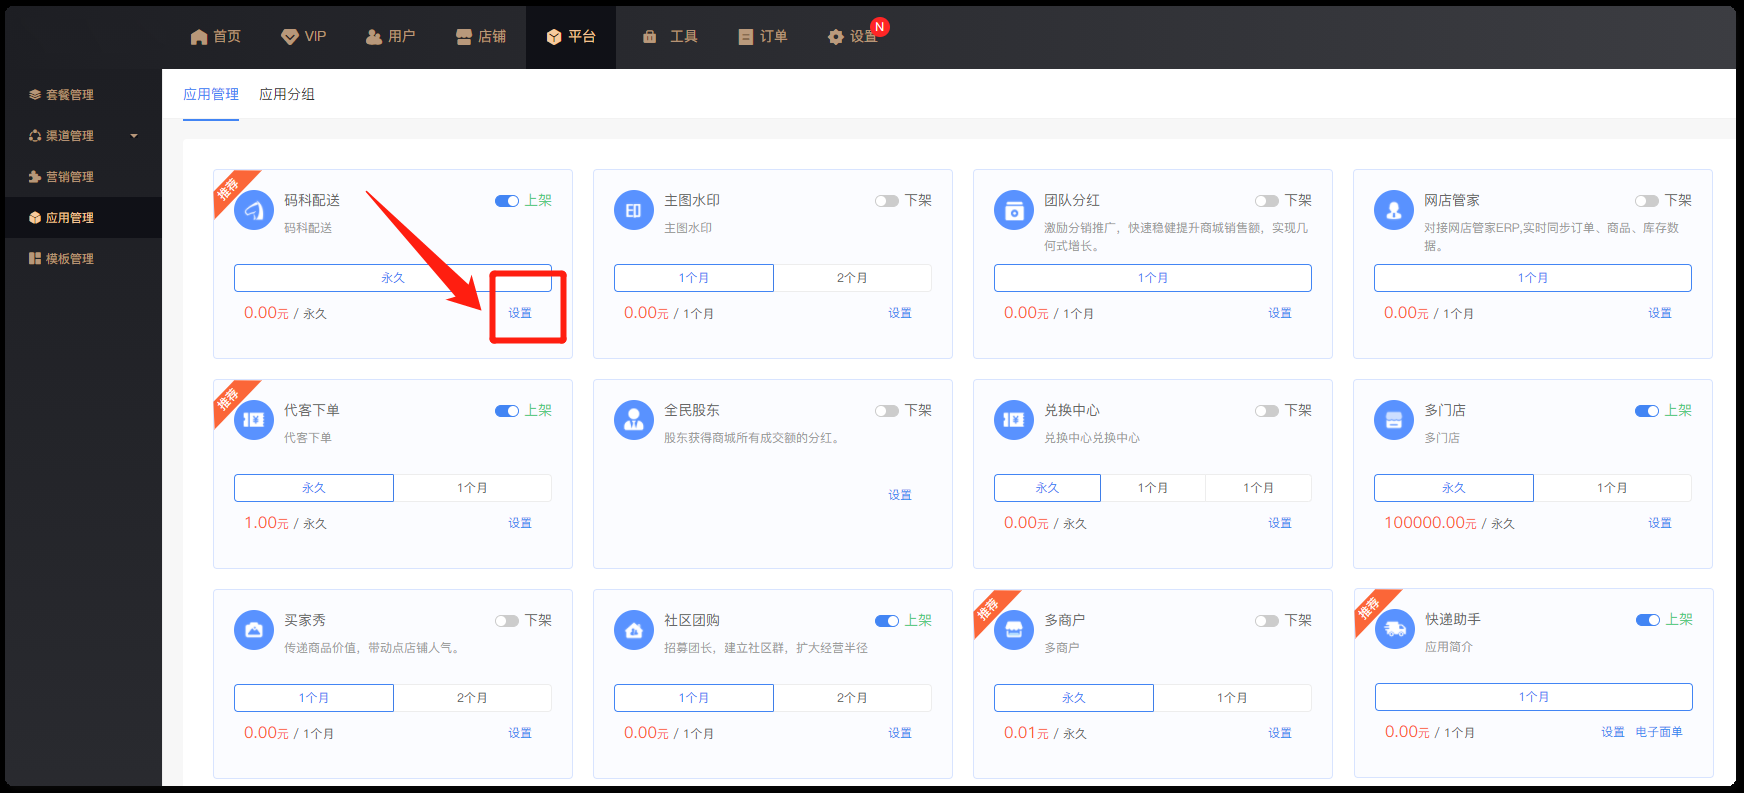Screen dimensions: 1744x793
Task: Open the 设置 top navigation menu
Action: (852, 36)
